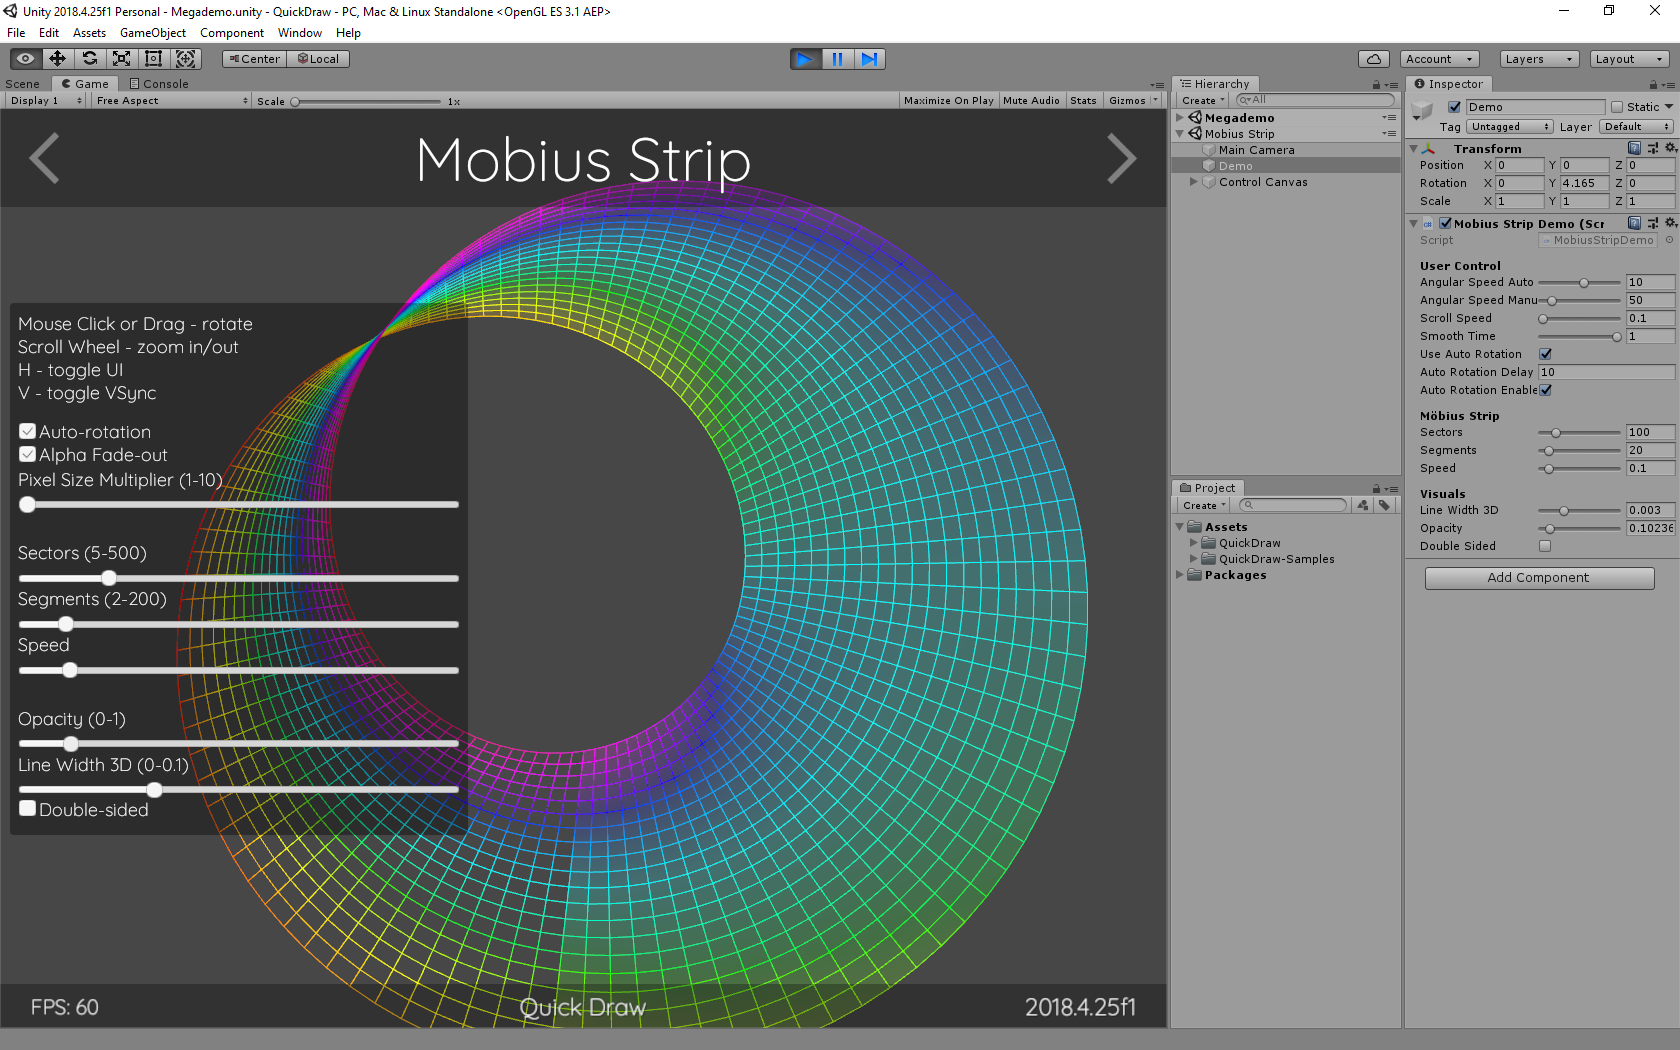The width and height of the screenshot is (1680, 1050).
Task: Switch to the Scene tab
Action: point(22,83)
